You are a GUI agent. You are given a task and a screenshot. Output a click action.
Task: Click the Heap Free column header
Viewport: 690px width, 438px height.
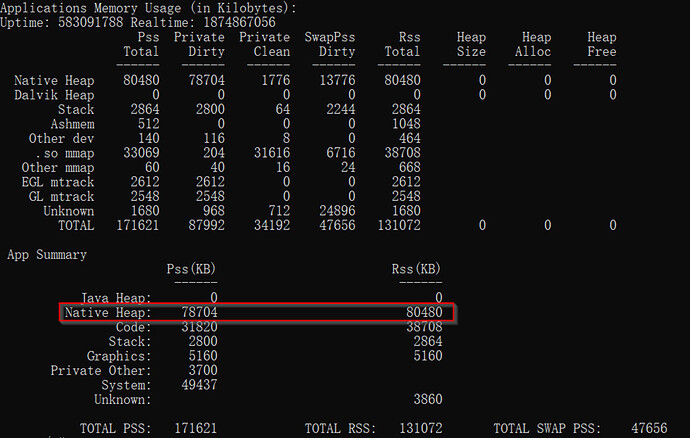(x=601, y=44)
